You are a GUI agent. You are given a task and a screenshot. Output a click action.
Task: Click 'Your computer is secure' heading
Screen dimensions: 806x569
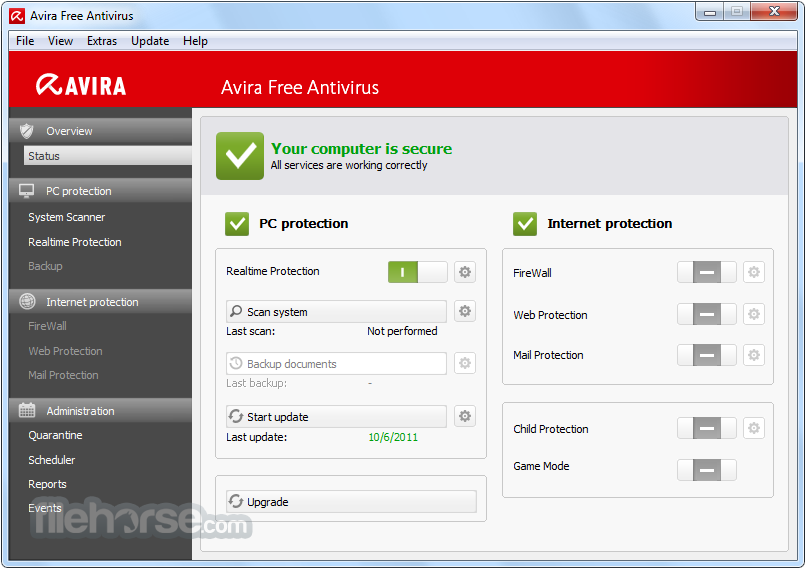(x=361, y=149)
